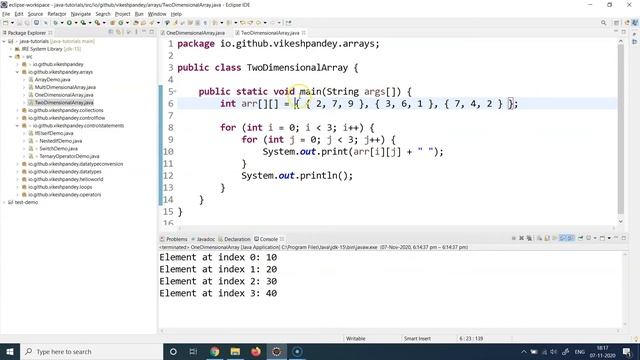Click the Save icon in toolbar
Viewport: 640px width, 360px height.
(19, 22)
